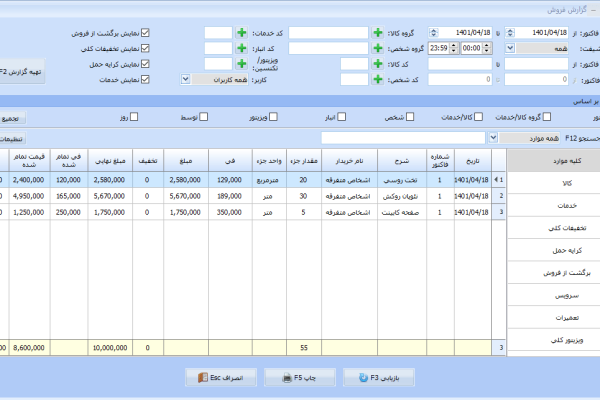This screenshot has height=400, width=600.
Task: Select the برگشت از فروش category tab
Action: (554, 273)
